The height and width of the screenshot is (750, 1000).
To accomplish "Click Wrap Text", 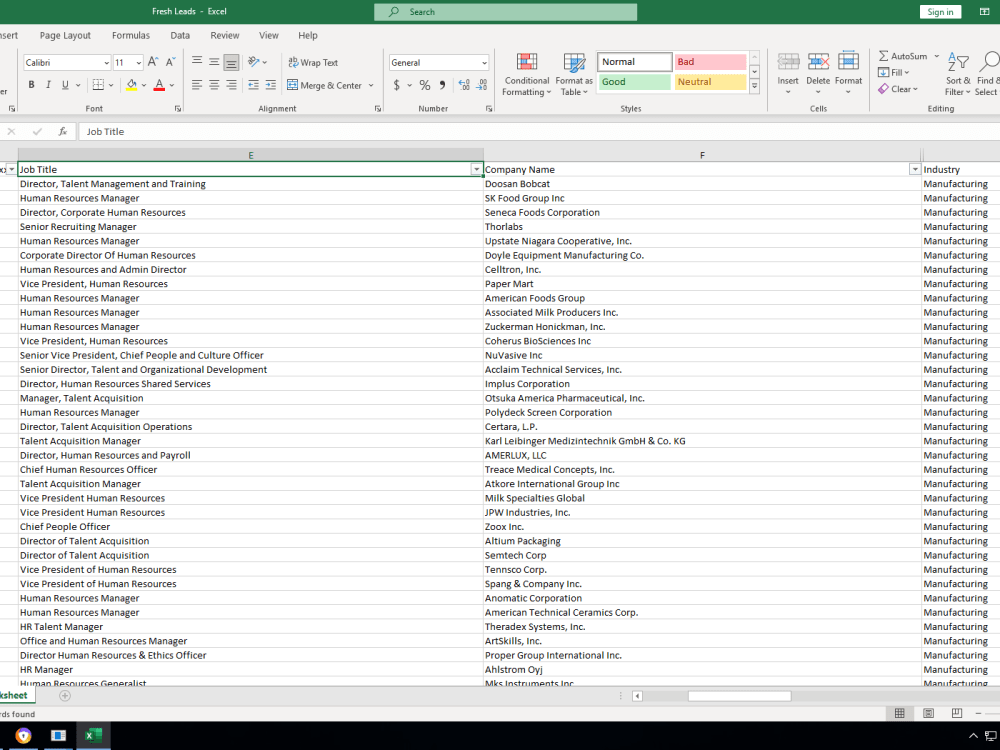I will tap(313, 62).
